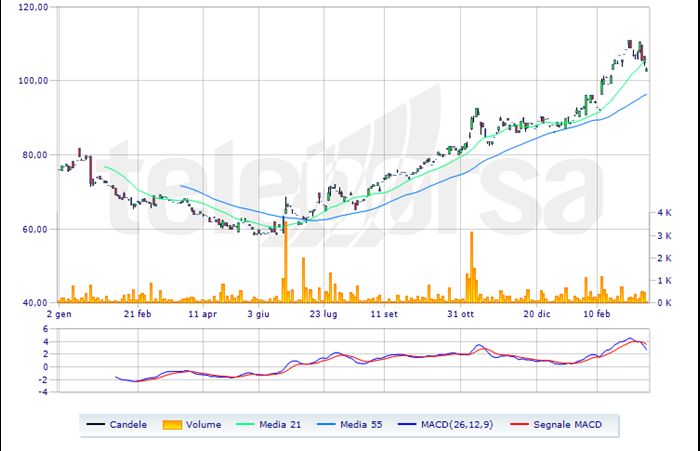Click the 10 feb date label
This screenshot has width=700, height=451.
pos(596,313)
